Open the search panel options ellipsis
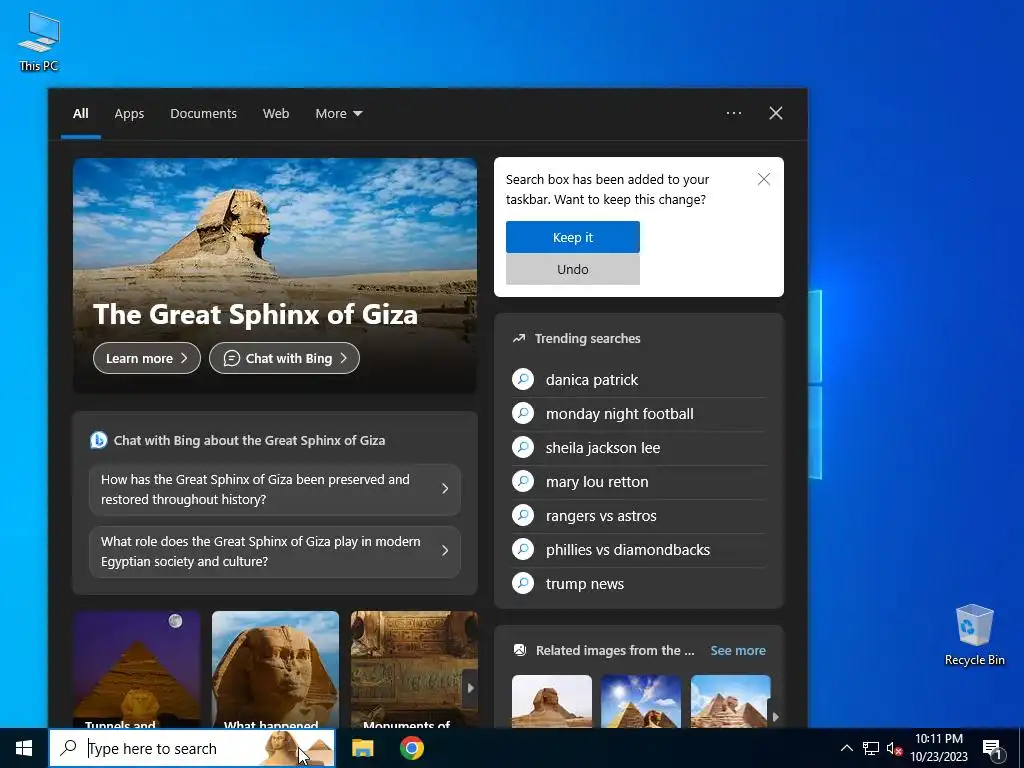The width and height of the screenshot is (1024, 768). tap(733, 113)
